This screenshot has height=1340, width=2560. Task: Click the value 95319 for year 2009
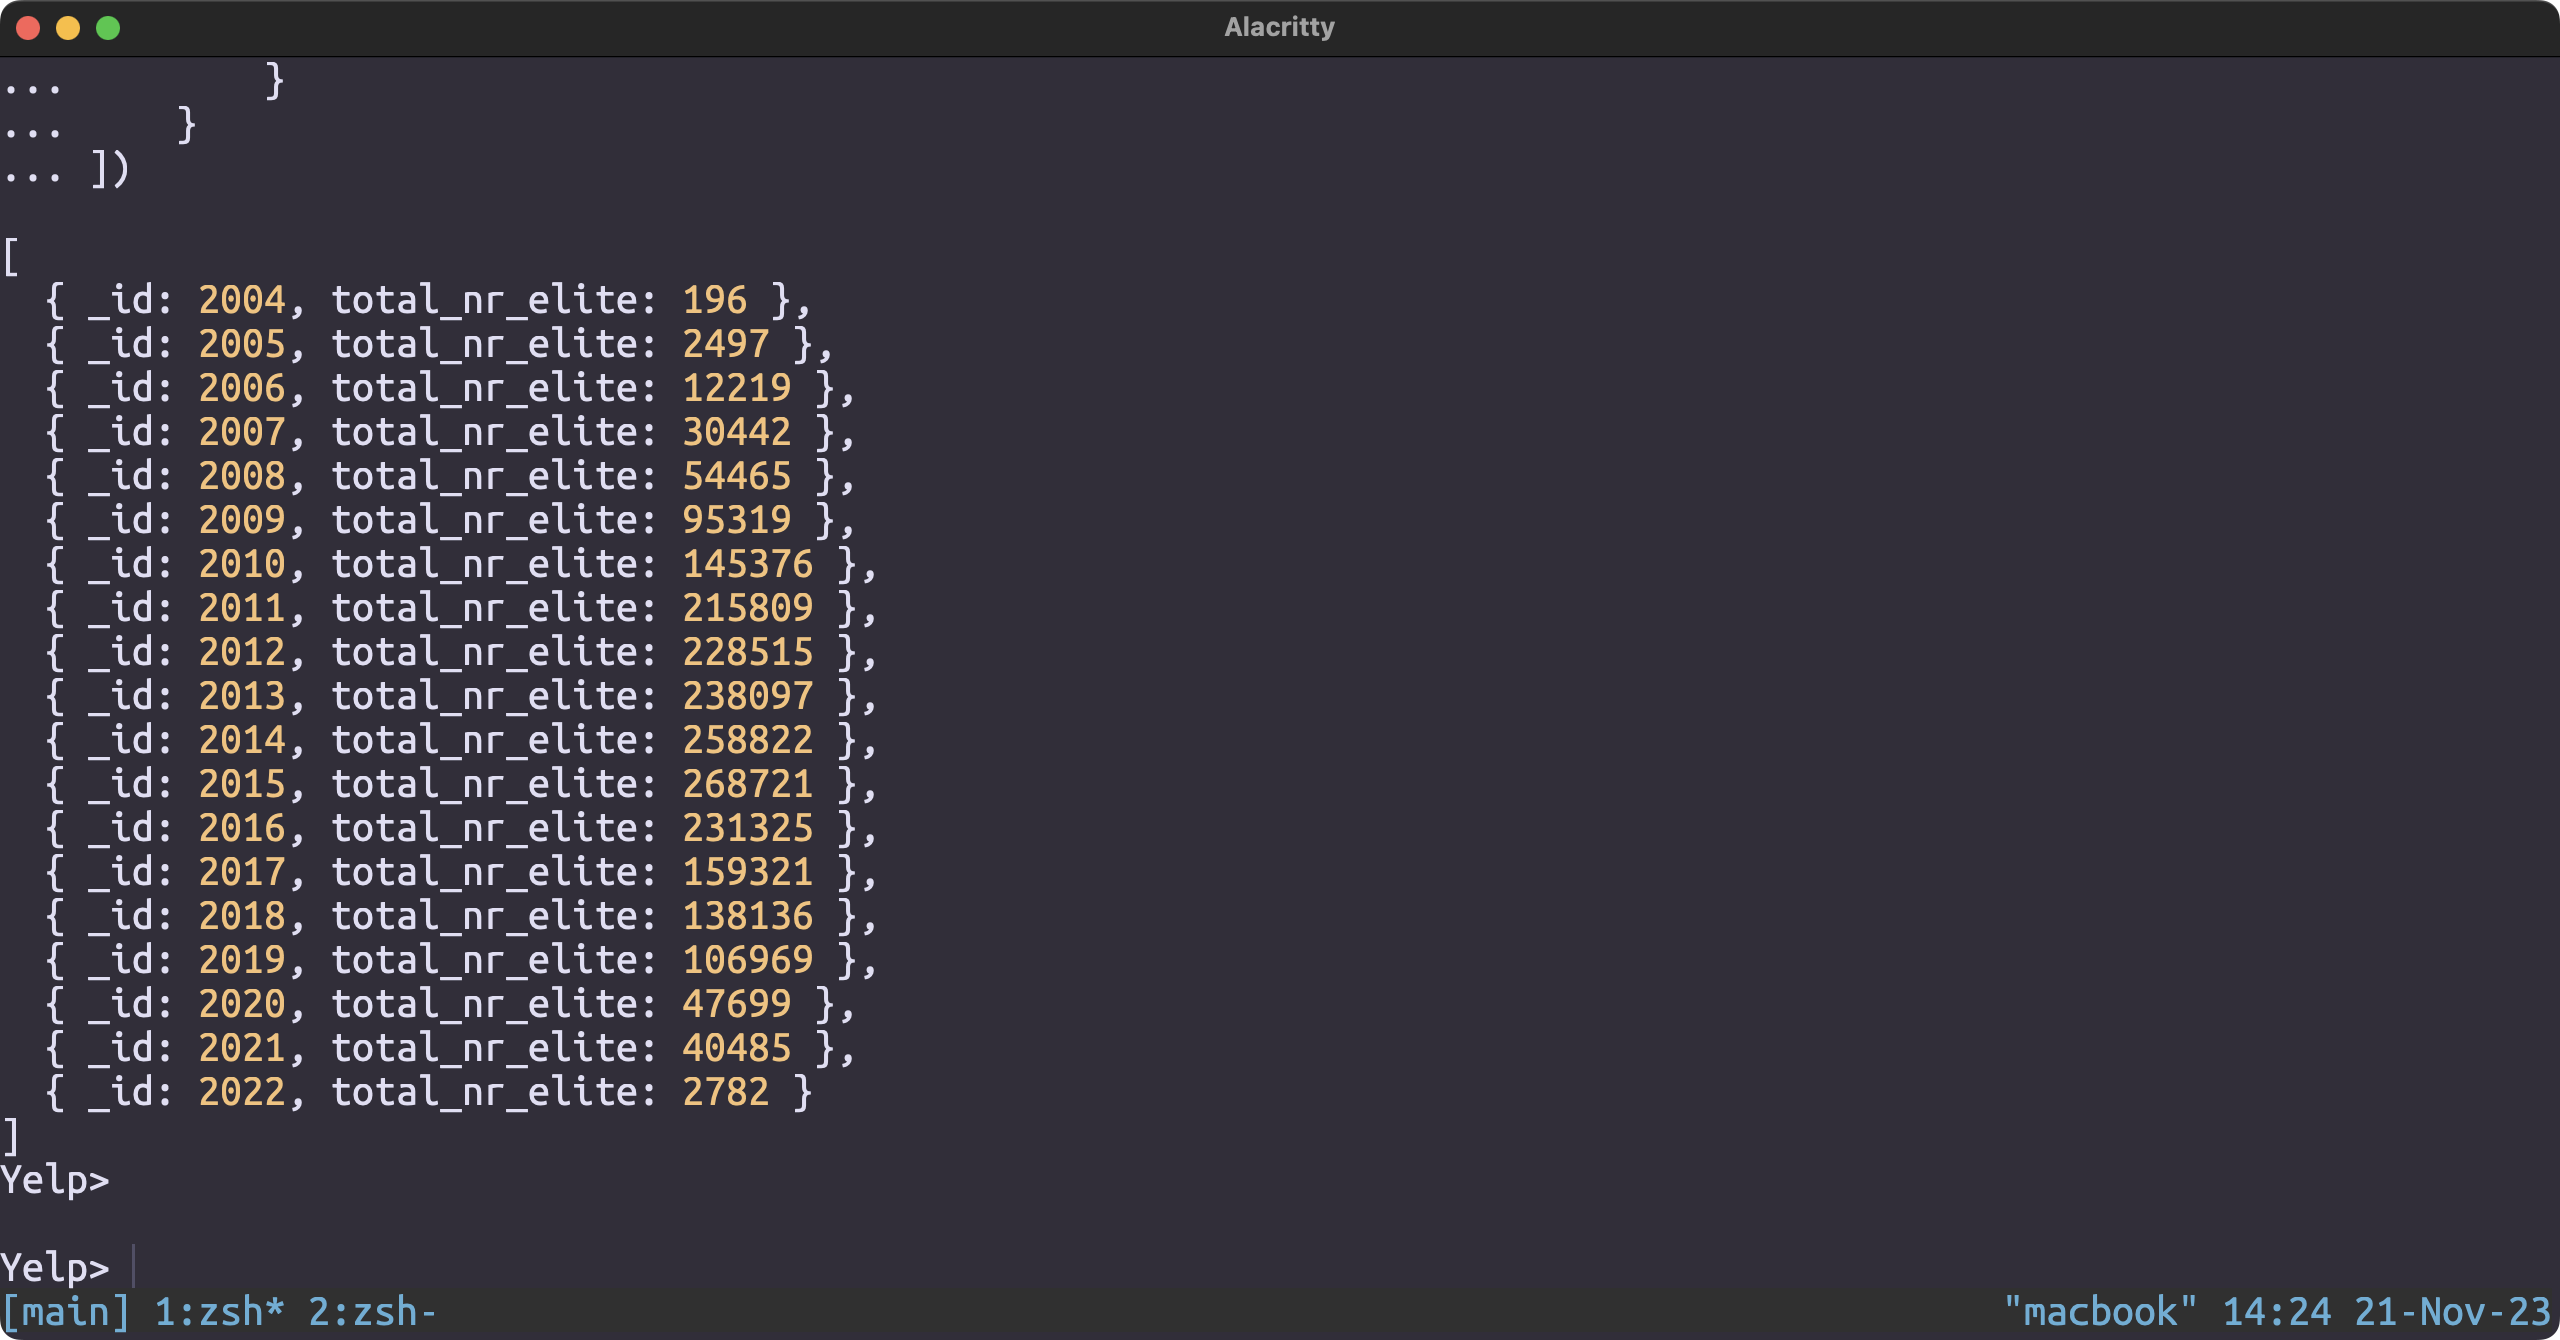736,520
